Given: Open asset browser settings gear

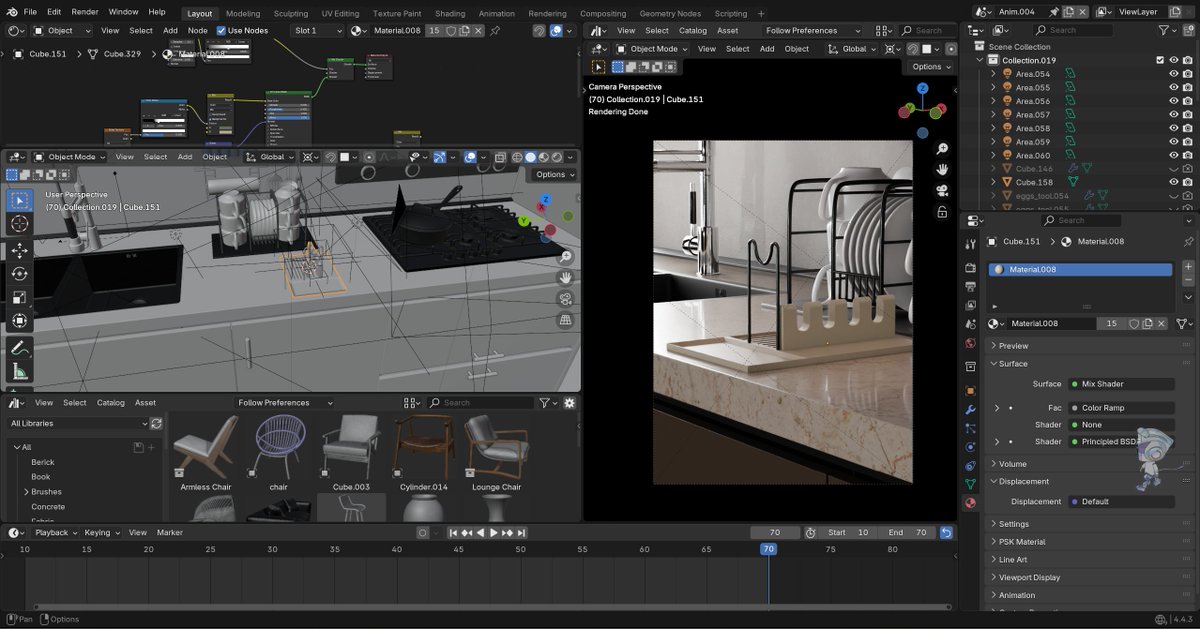Looking at the screenshot, I should point(570,403).
